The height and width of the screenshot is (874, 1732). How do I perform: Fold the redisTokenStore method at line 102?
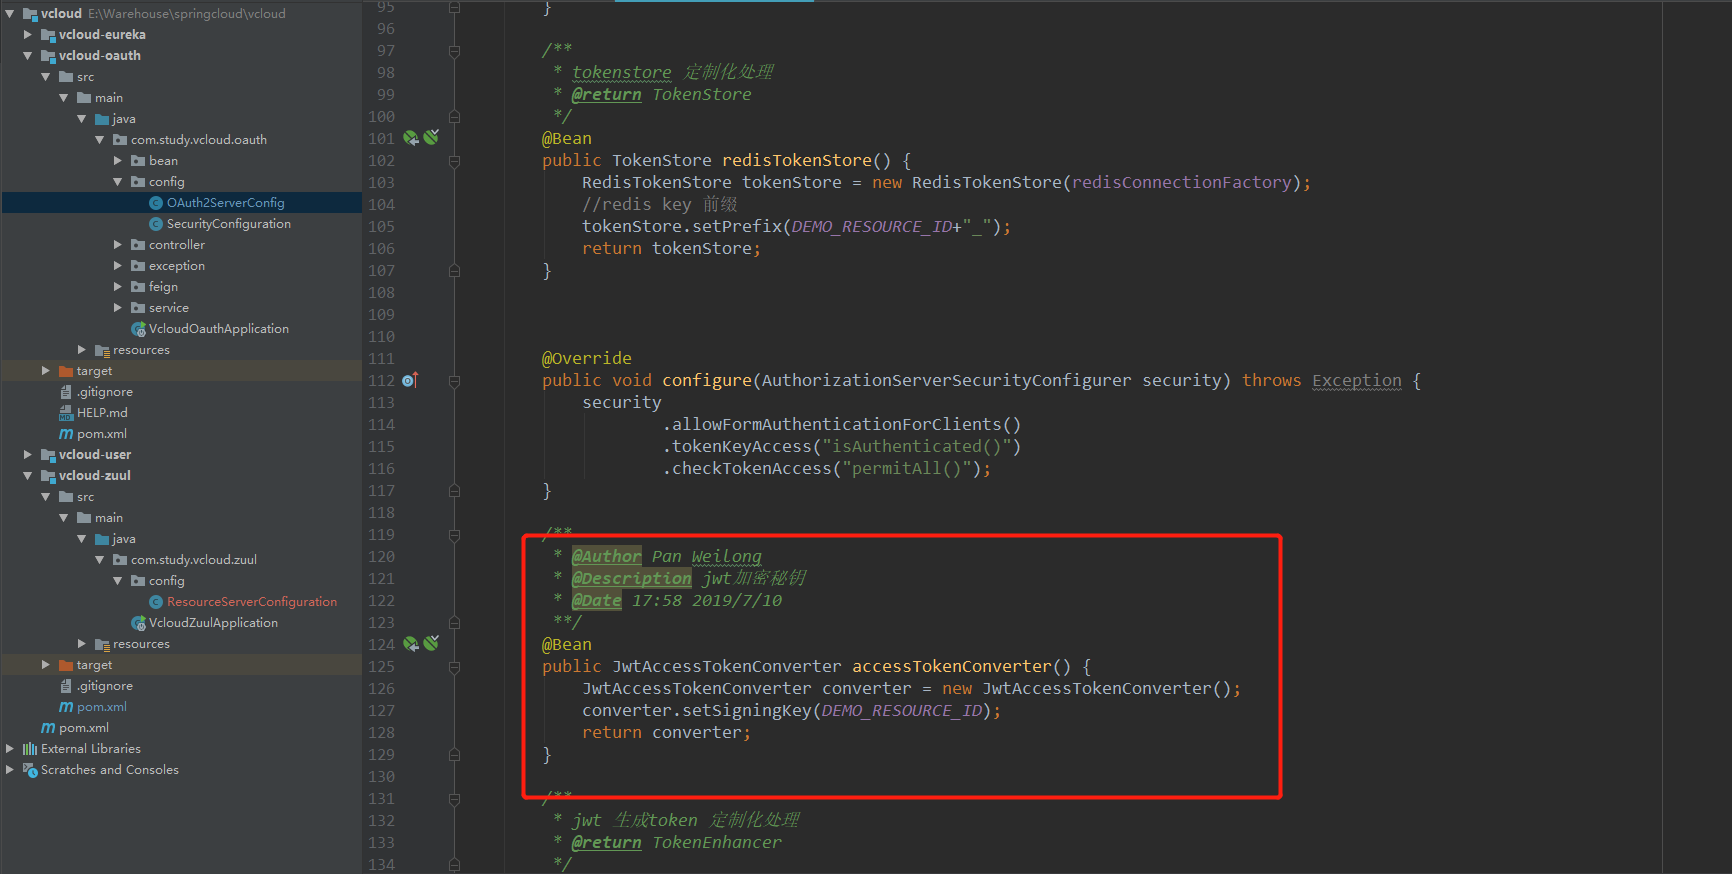[x=455, y=161]
